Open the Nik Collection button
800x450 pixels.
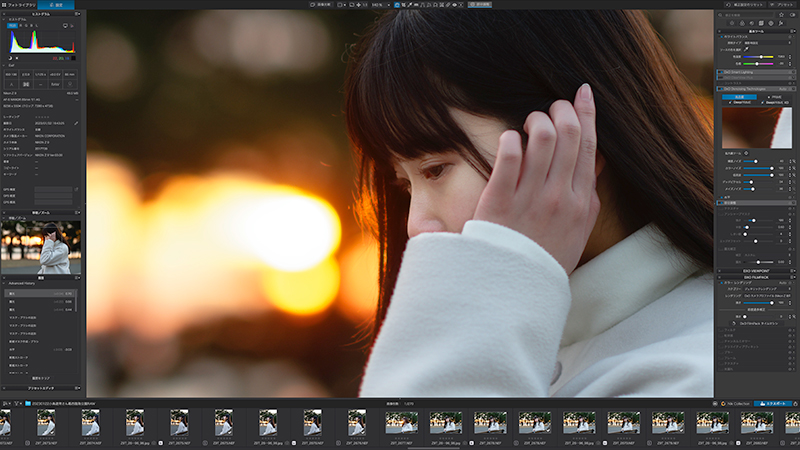pos(736,403)
